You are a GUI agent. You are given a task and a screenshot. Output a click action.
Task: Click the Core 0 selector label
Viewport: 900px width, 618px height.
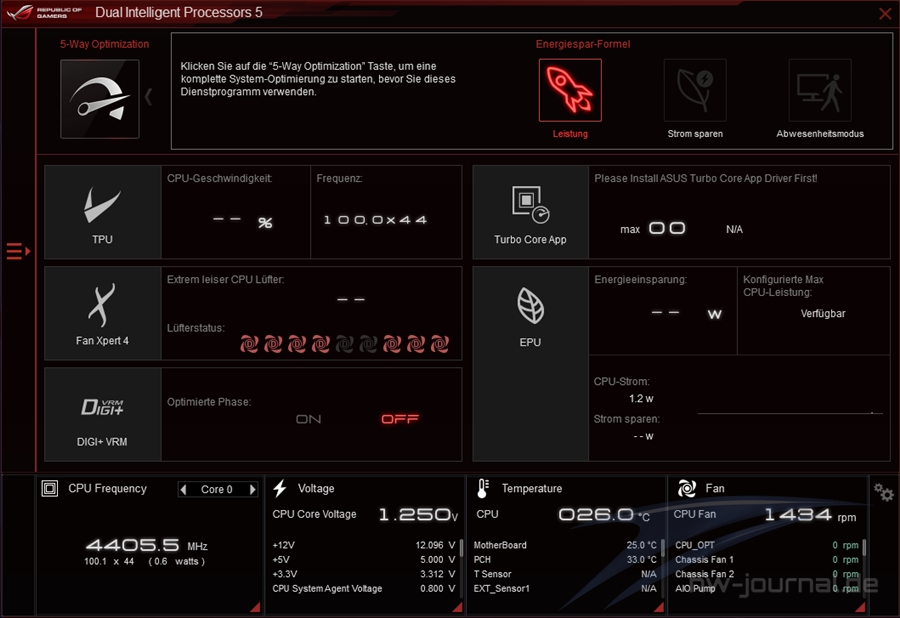point(216,489)
